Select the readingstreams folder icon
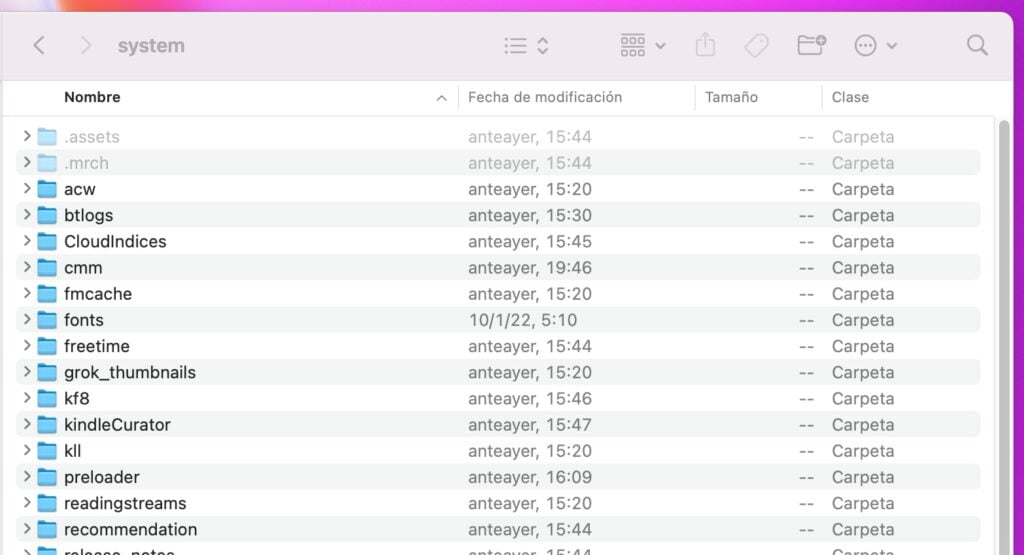Screen dimensions: 1024x555 (47, 503)
